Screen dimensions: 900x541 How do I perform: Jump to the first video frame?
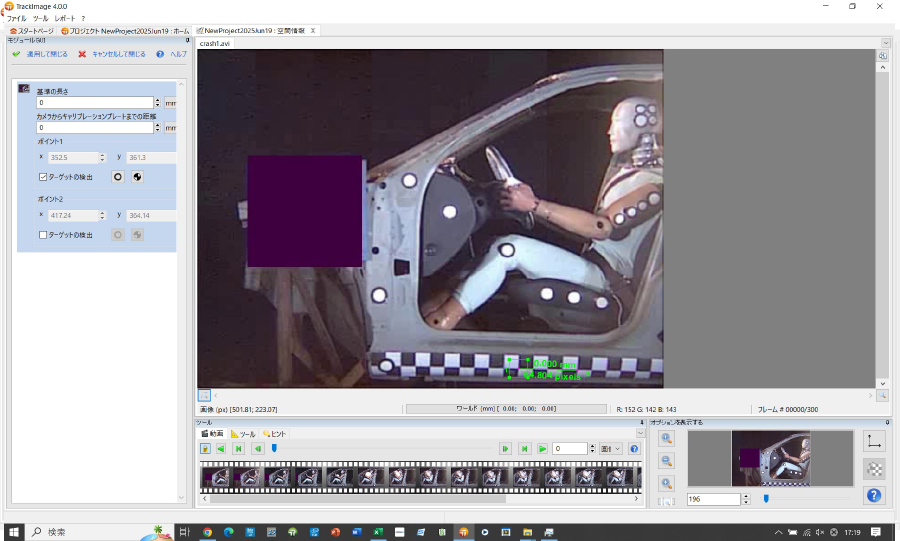point(238,449)
